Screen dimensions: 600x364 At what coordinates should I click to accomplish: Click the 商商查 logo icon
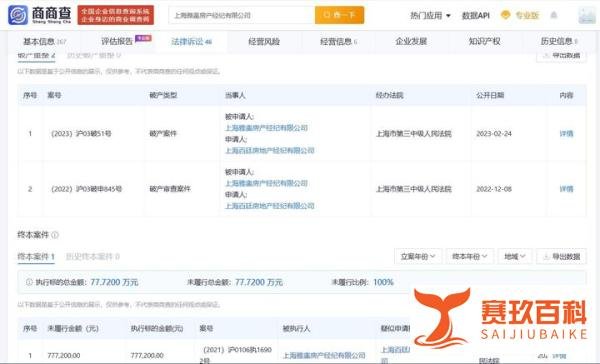tap(18, 15)
